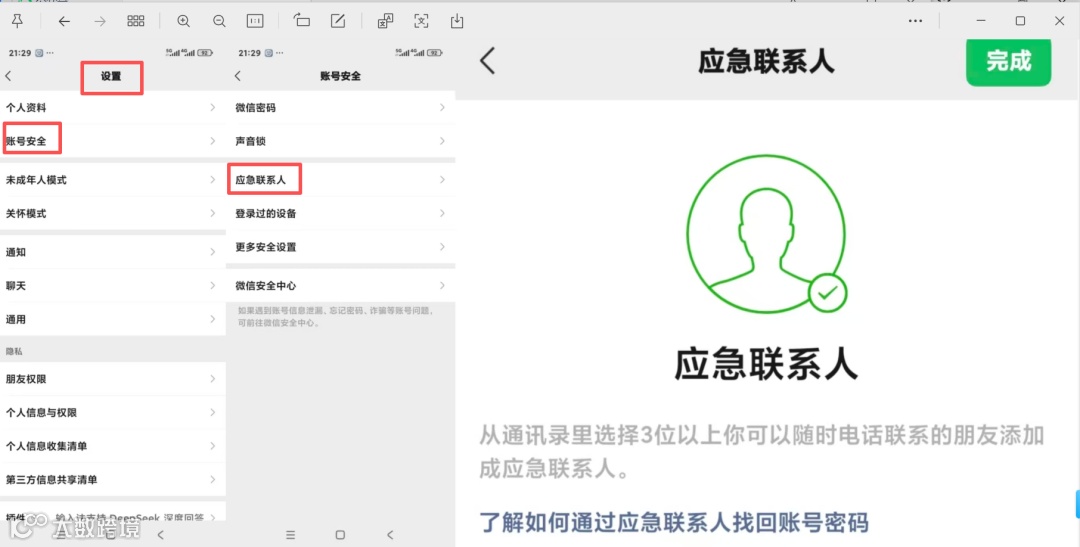This screenshot has height=547, width=1080.
Task: Tap back chevron on 账号安全 screen
Action: coord(238,76)
